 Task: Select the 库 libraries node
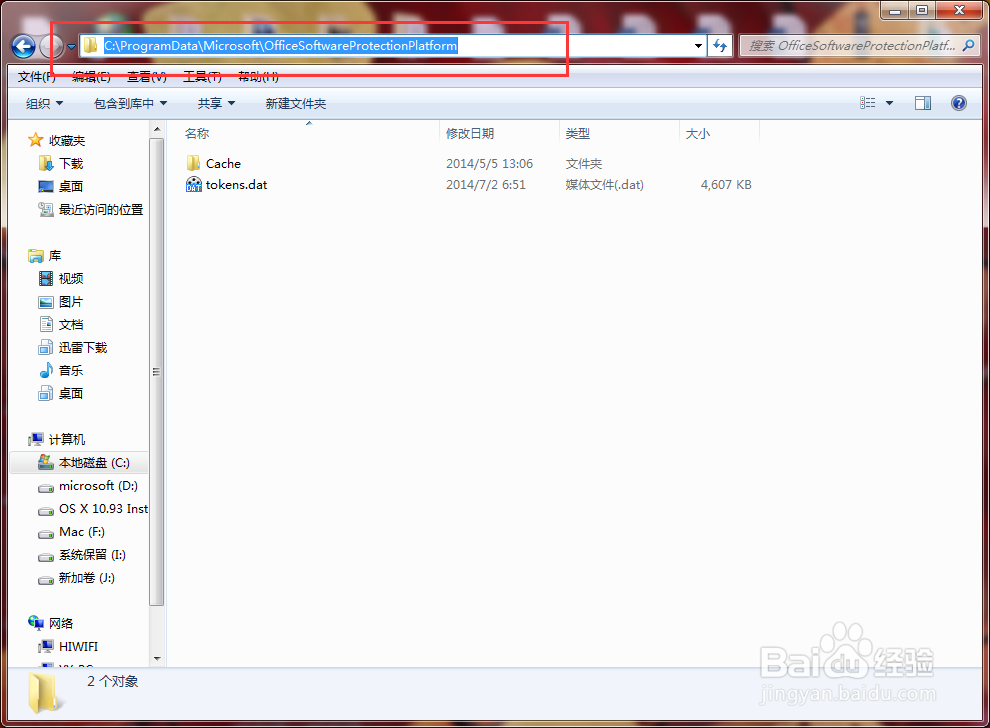click(55, 256)
